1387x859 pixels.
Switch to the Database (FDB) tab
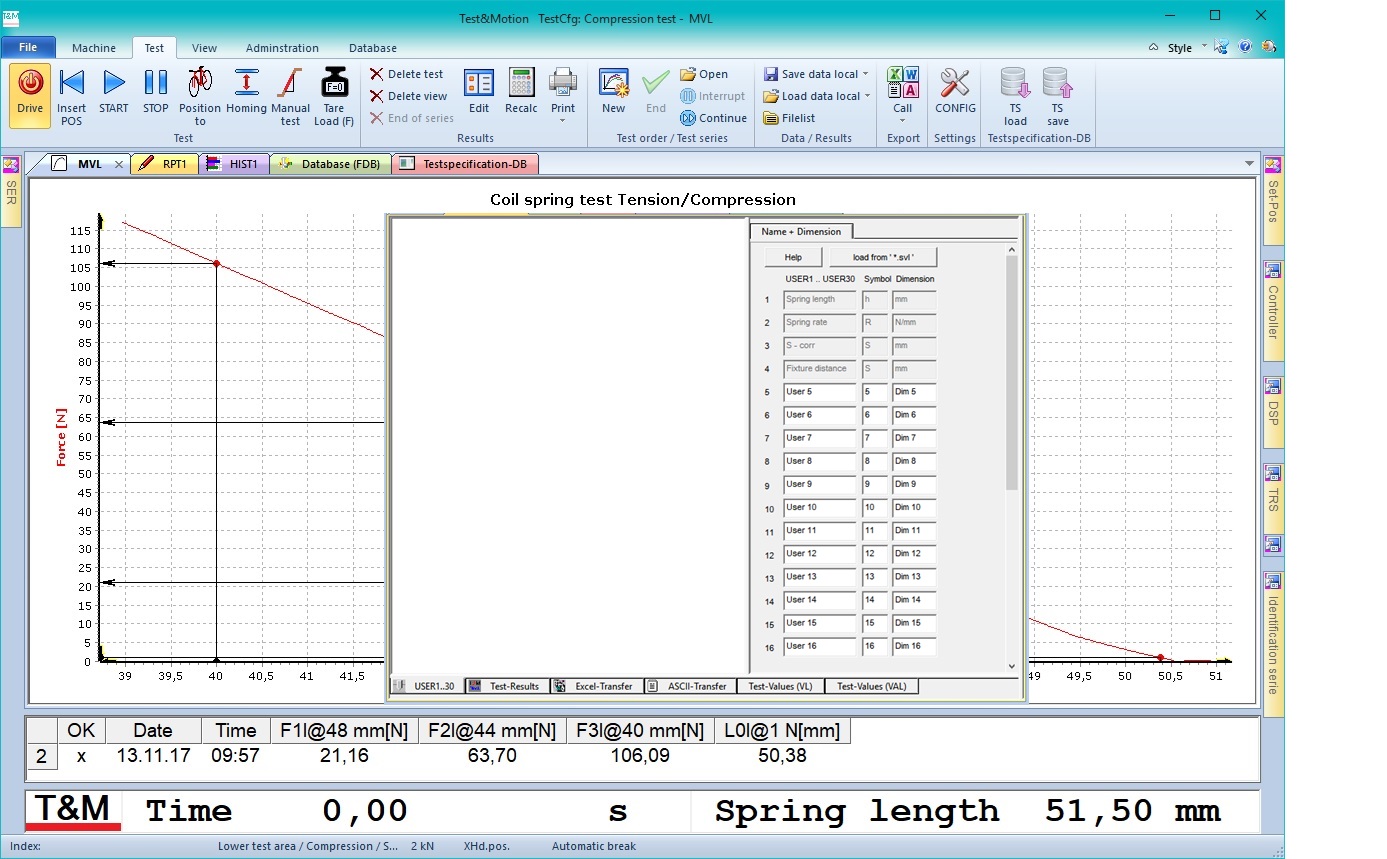(331, 164)
